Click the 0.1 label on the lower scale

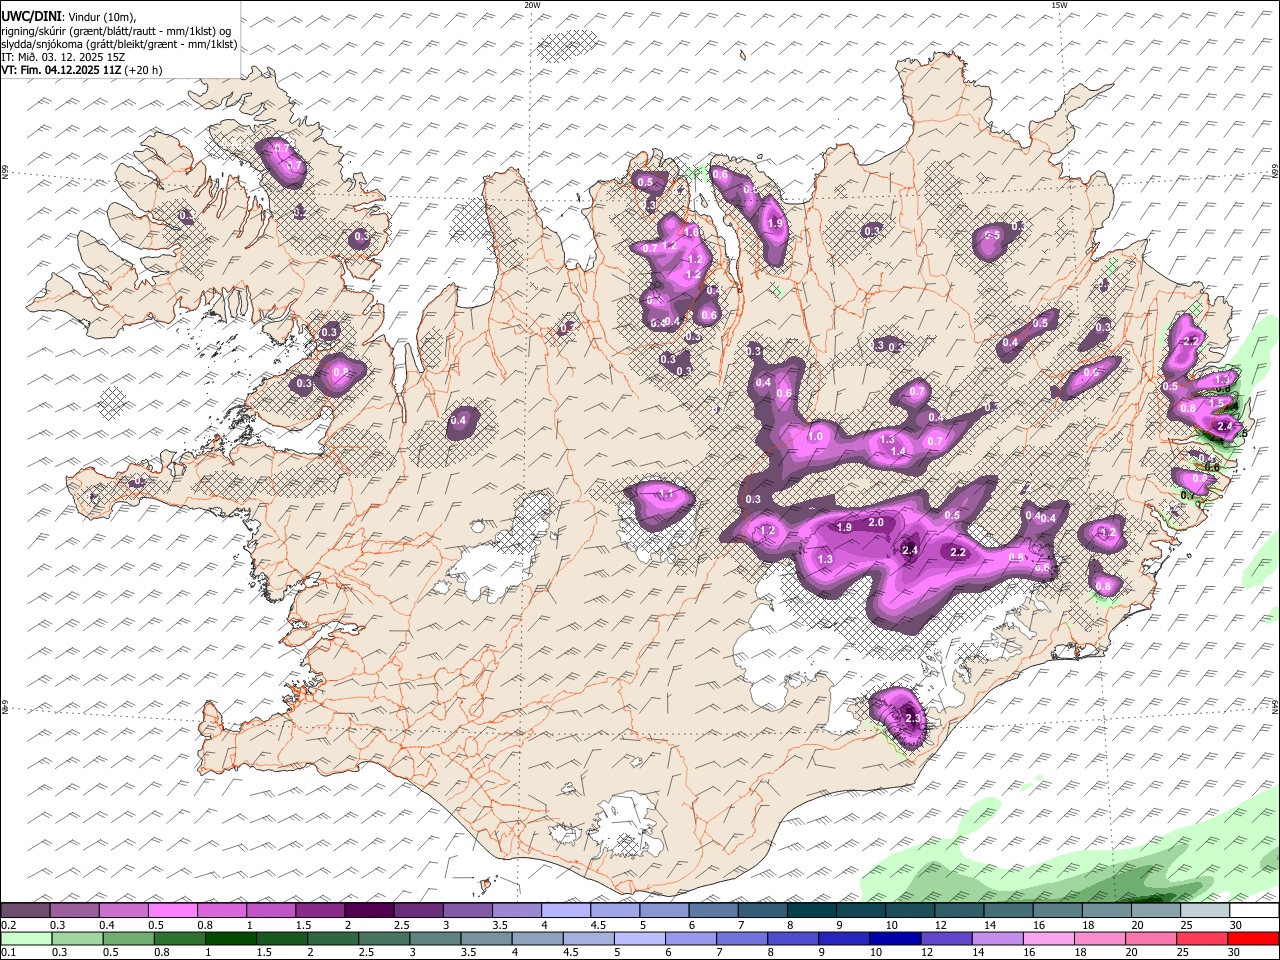click(x=7, y=953)
